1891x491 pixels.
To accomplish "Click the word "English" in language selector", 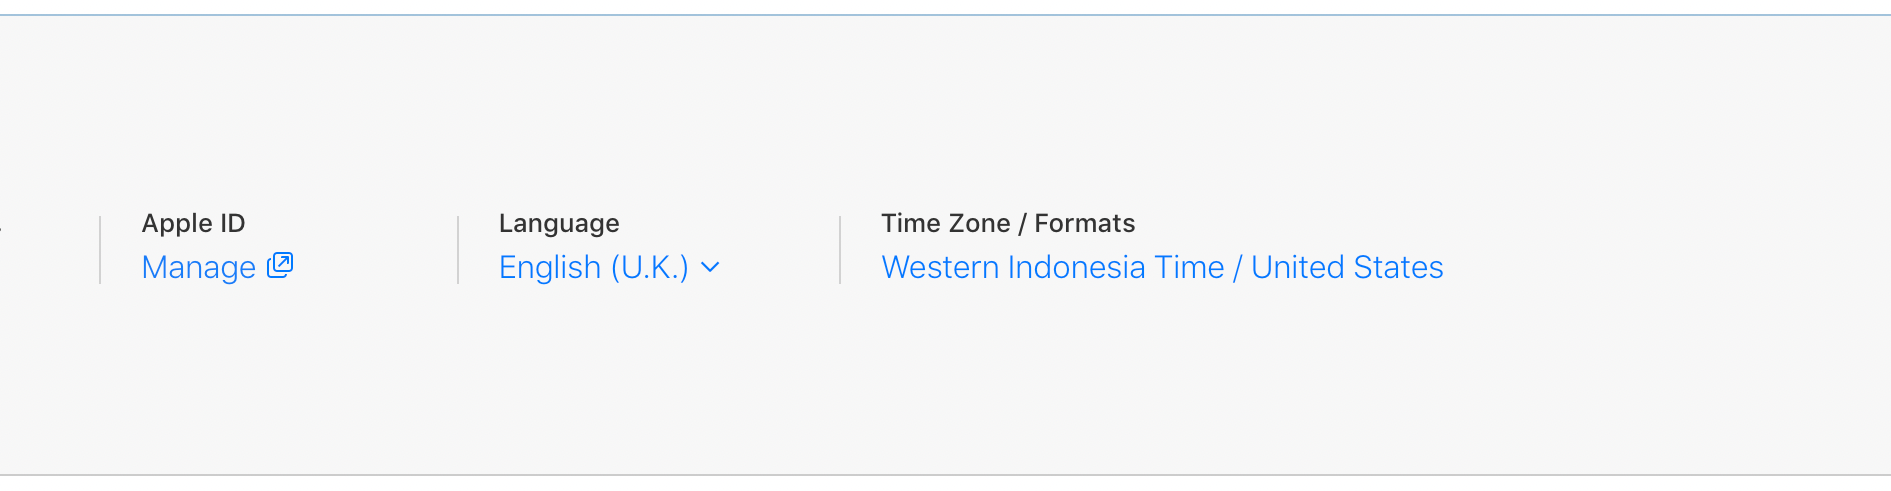I will 549,267.
